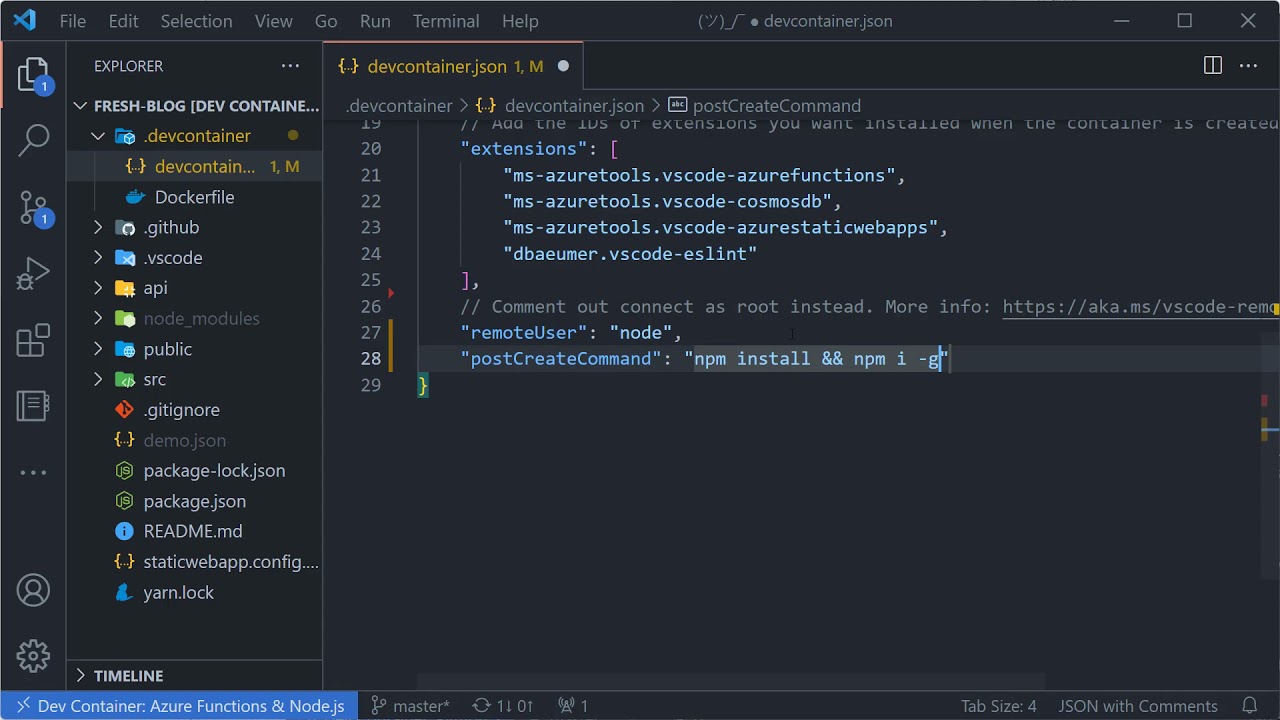
Task: Open .gitignore file
Action: (181, 410)
